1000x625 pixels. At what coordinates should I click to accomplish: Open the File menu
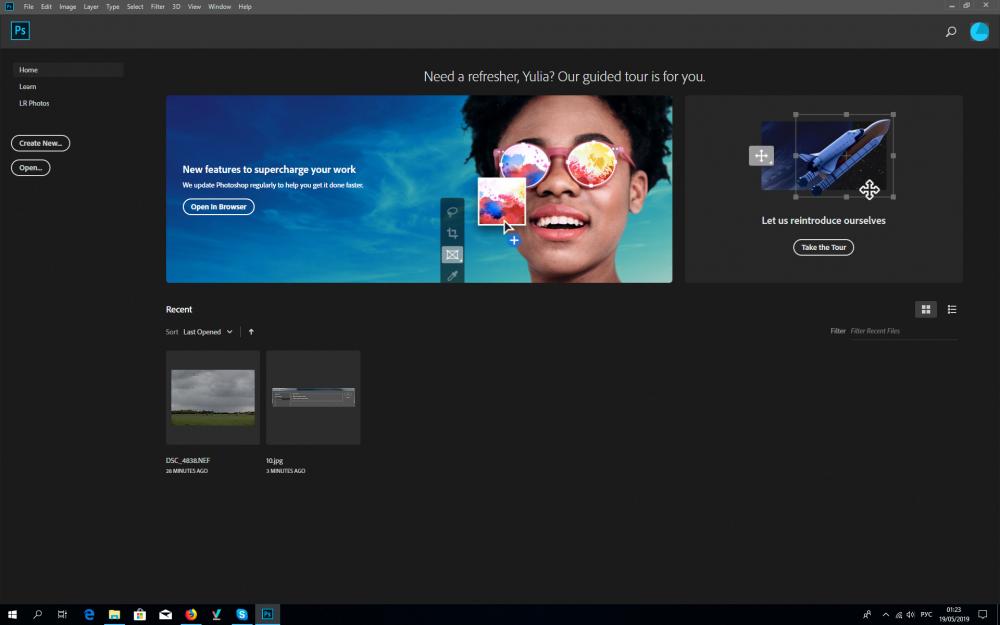29,6
